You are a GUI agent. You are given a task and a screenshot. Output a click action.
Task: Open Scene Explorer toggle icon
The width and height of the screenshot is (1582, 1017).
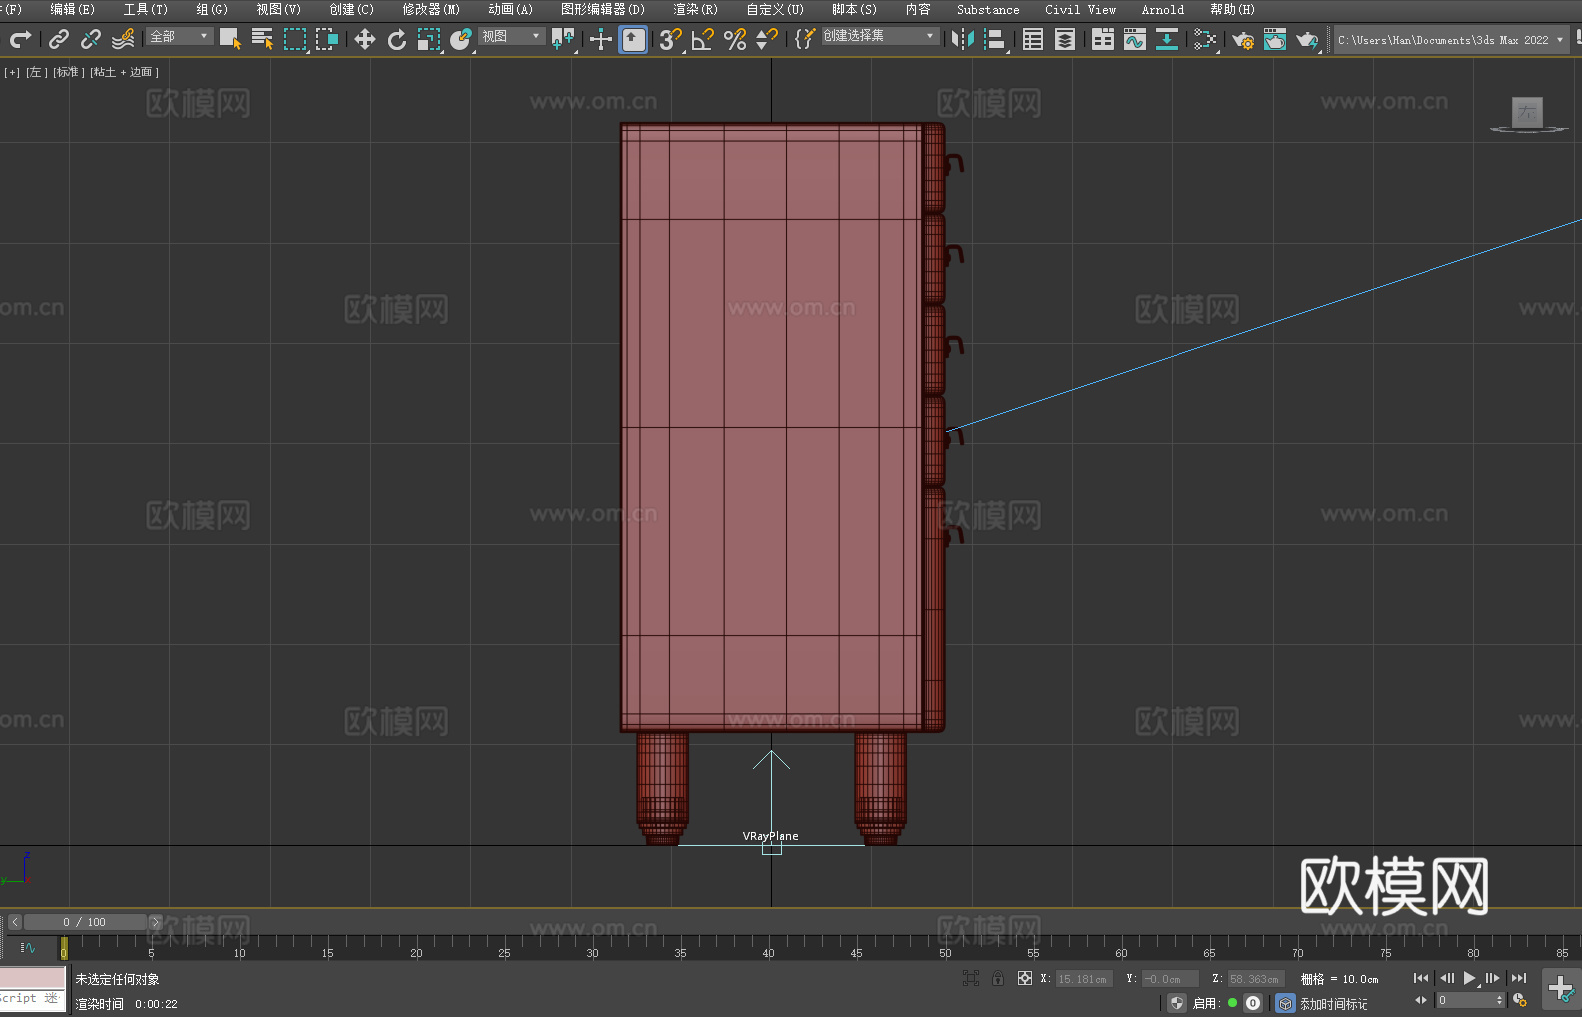pos(1033,39)
